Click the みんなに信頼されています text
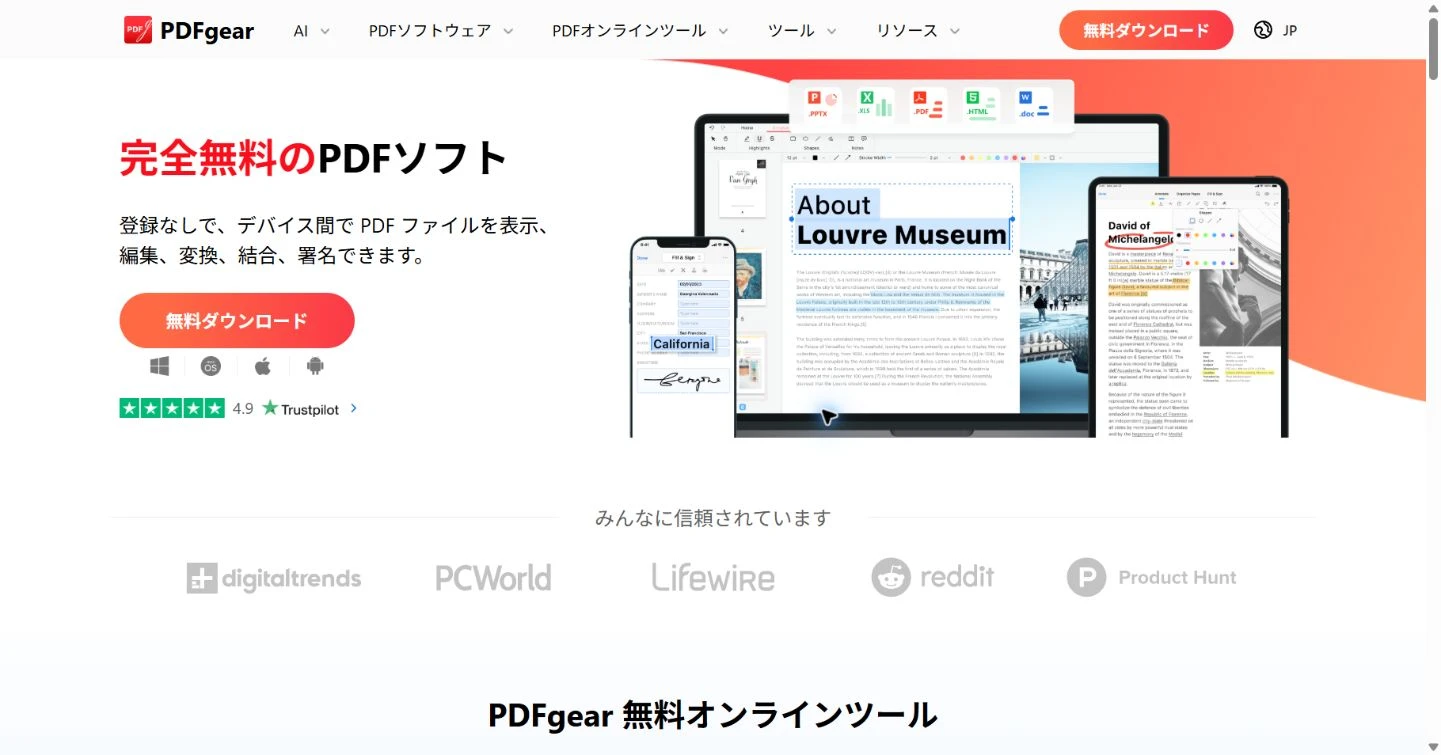 coord(713,518)
